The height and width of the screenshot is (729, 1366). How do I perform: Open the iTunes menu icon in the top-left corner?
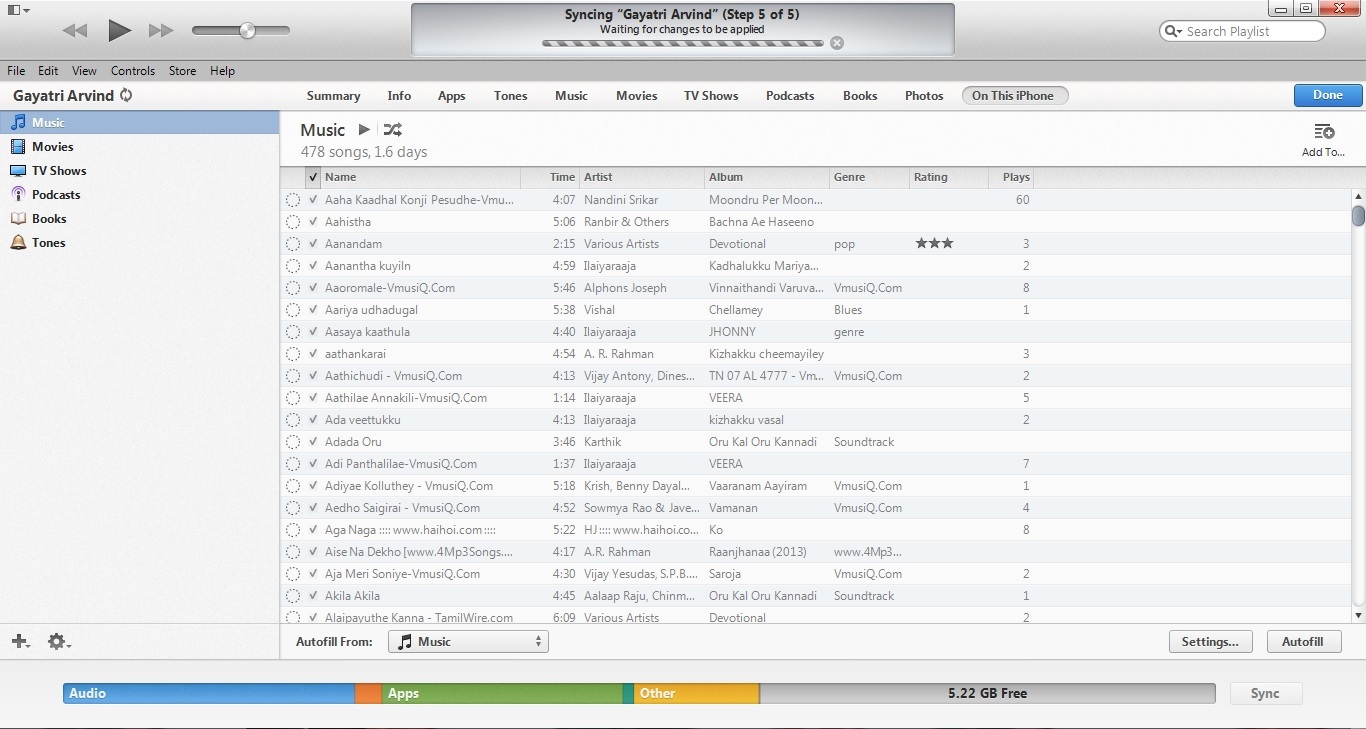click(18, 9)
